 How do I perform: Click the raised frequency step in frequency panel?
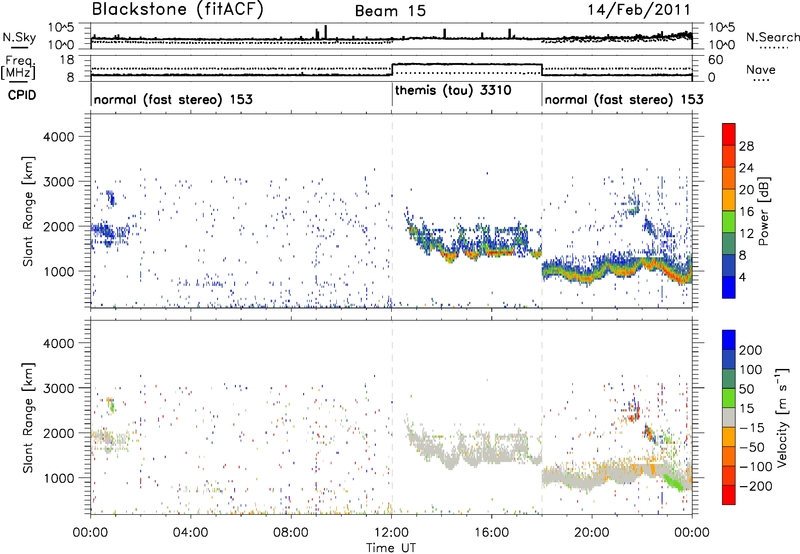[x=466, y=64]
